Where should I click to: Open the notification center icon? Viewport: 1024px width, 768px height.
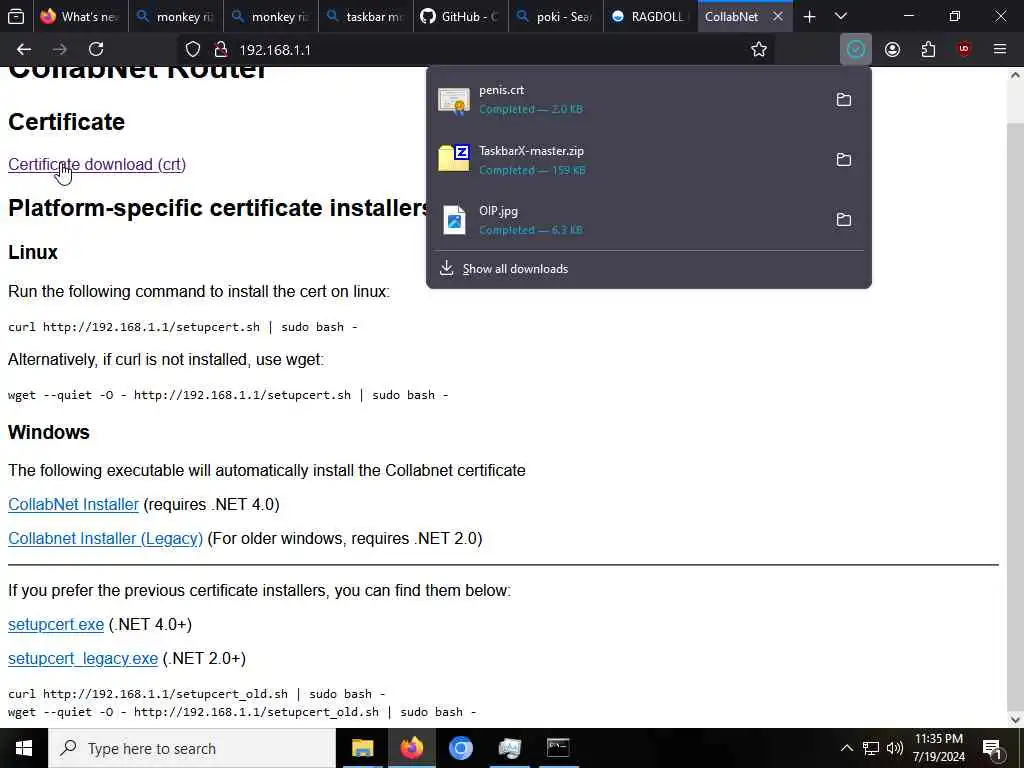click(x=993, y=748)
